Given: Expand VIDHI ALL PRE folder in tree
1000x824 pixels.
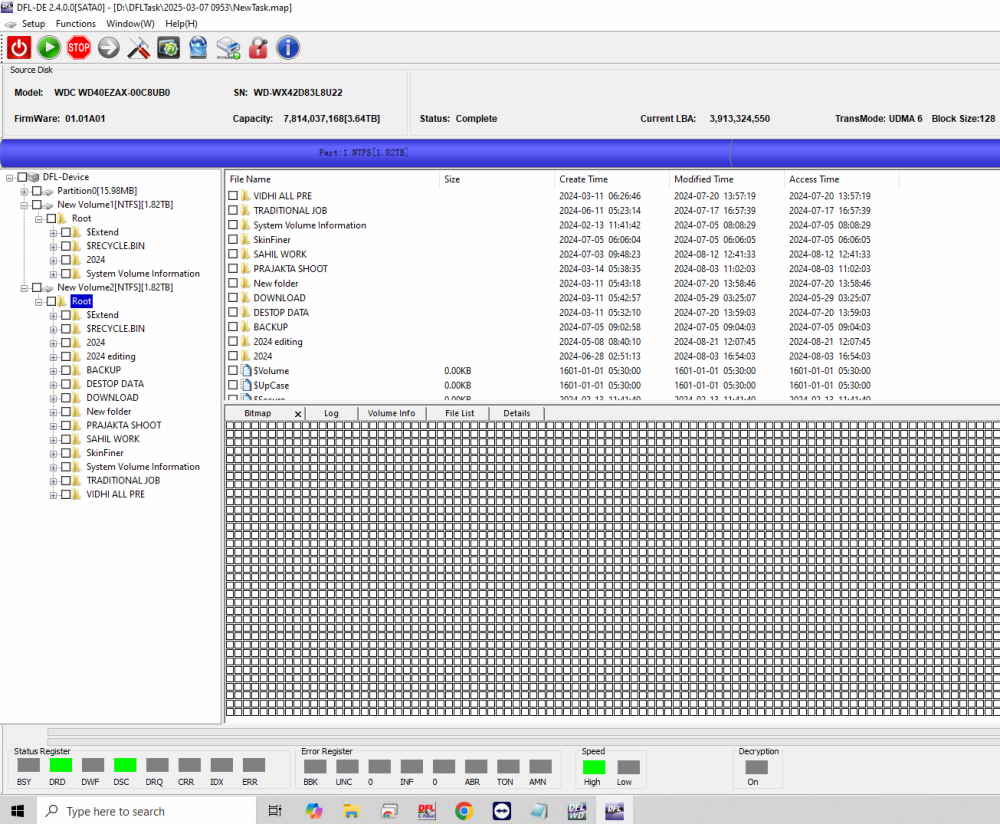Looking at the screenshot, I should point(54,495).
